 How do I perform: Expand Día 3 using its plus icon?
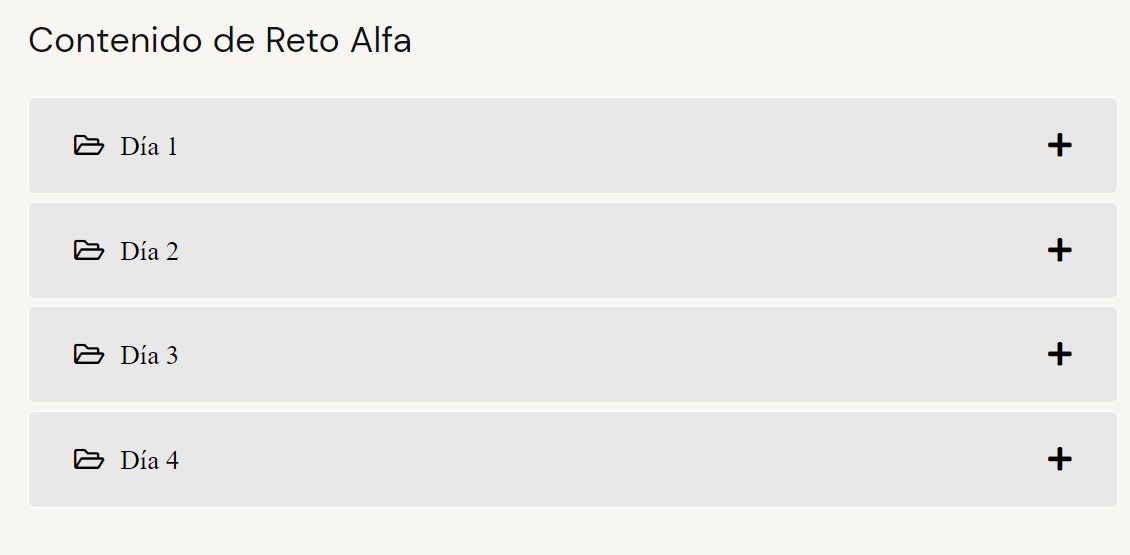point(1059,355)
